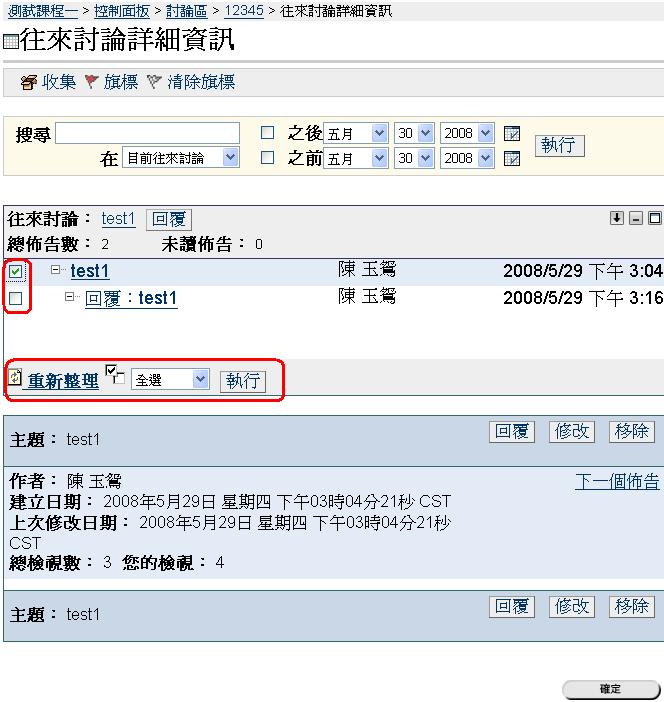Click the 重新整理 refresh icon
664x702 pixels.
[x=15, y=378]
